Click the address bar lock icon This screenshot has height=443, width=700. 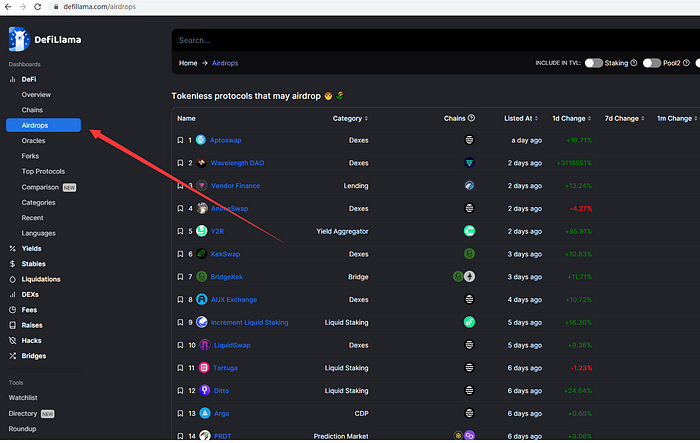[56, 7]
